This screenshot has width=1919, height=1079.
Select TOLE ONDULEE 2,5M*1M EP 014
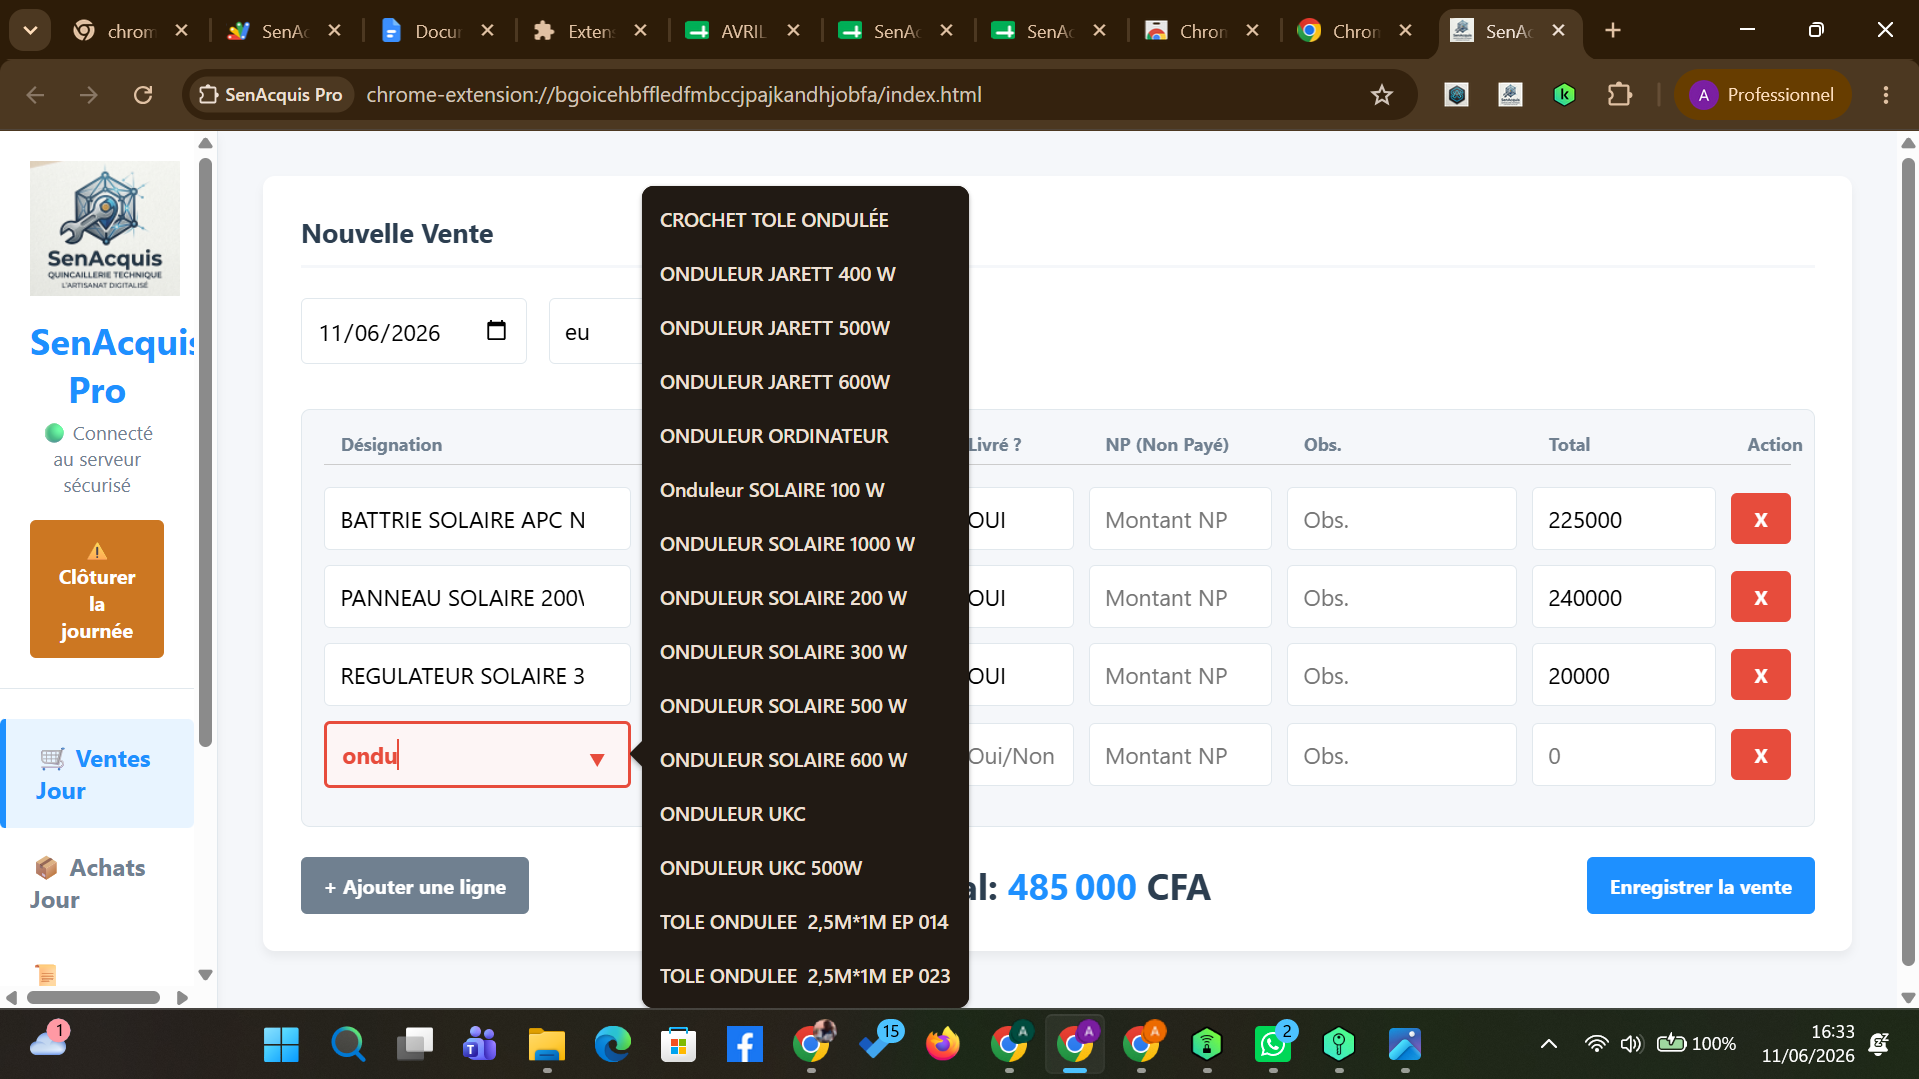click(x=805, y=922)
